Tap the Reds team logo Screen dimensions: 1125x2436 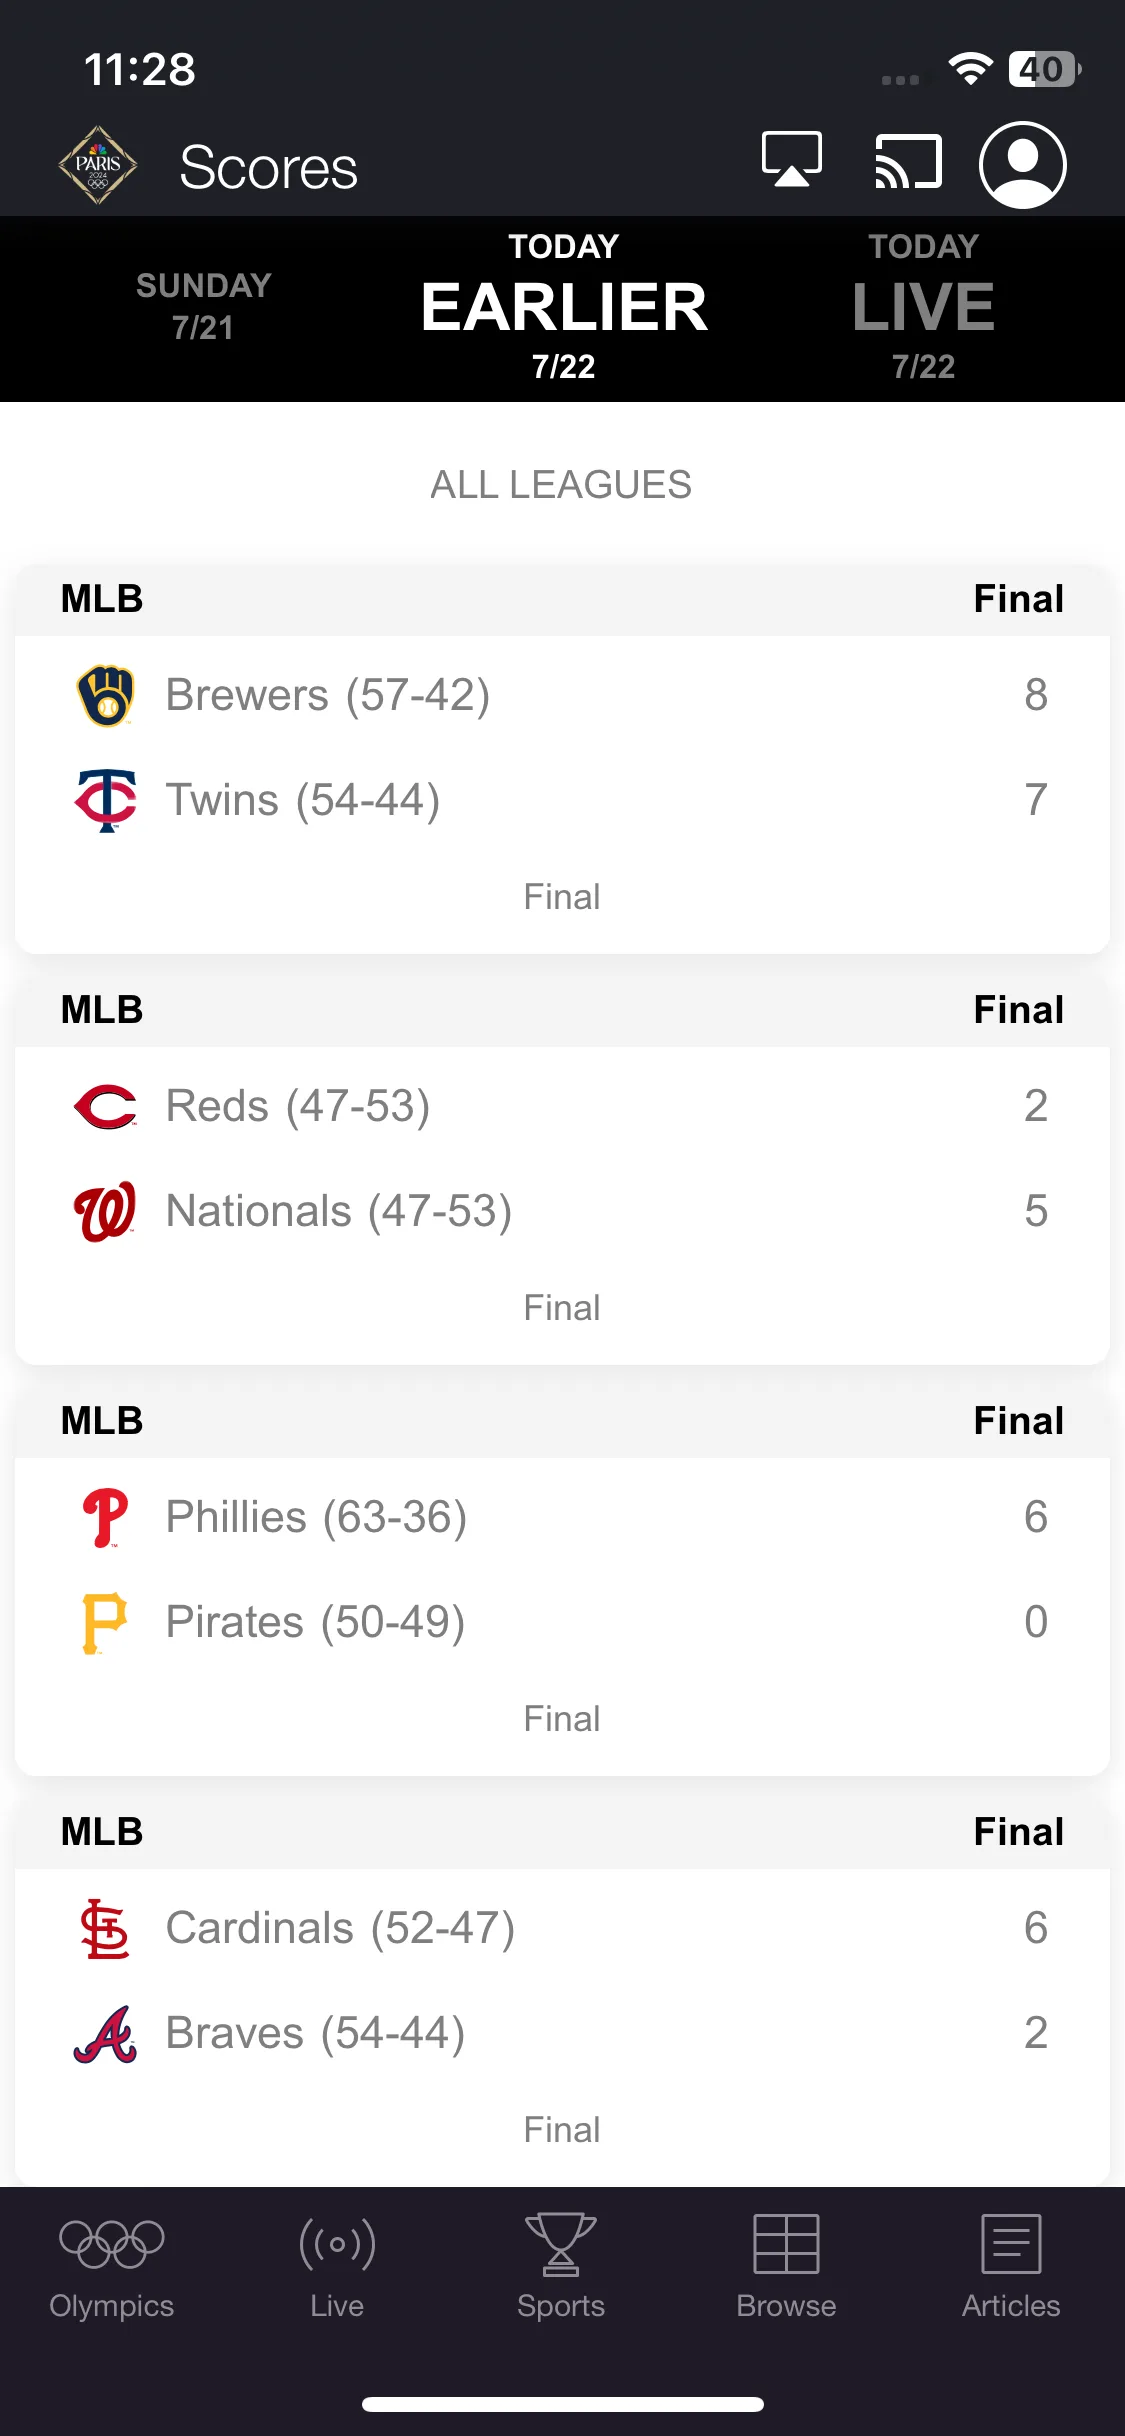(105, 1106)
